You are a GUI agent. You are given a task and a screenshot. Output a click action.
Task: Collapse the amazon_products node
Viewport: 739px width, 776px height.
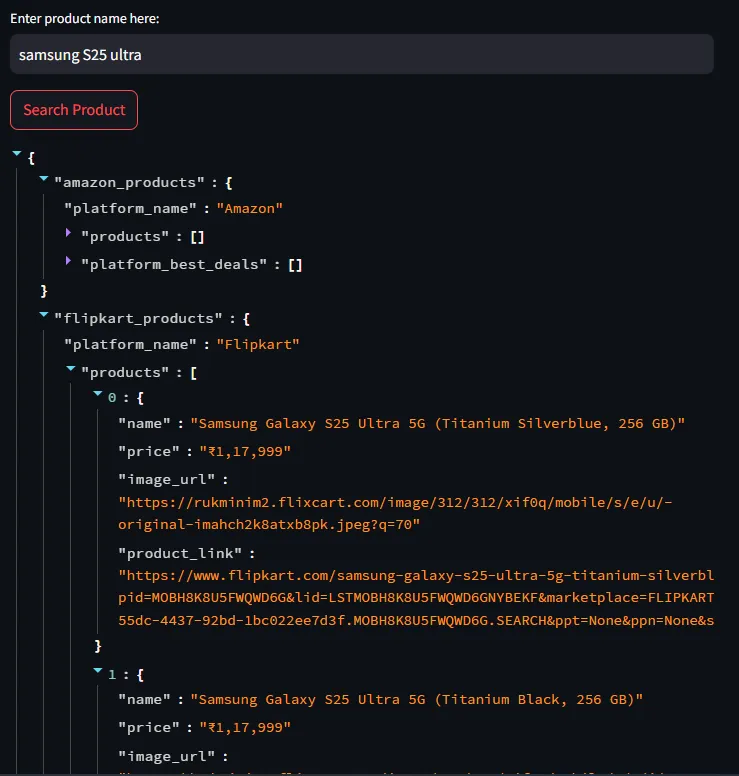coord(44,180)
